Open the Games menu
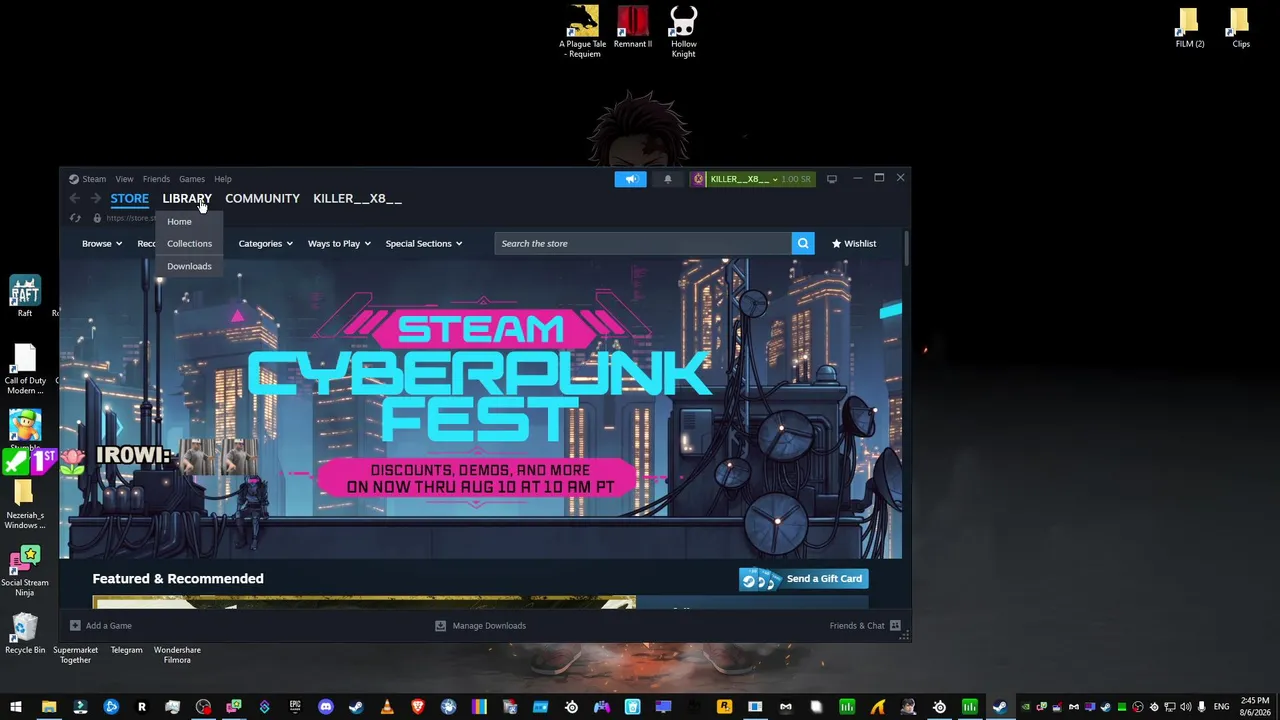Screen dimensions: 1280x720 pyautogui.click(x=192, y=179)
